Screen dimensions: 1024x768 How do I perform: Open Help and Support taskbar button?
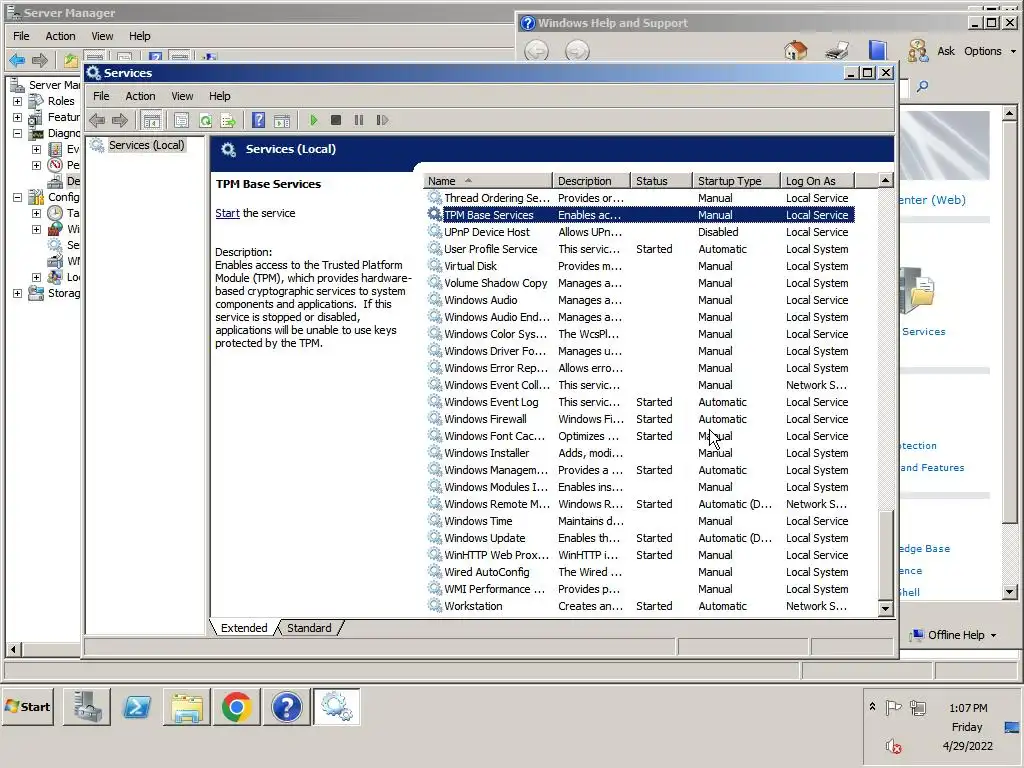tap(287, 707)
